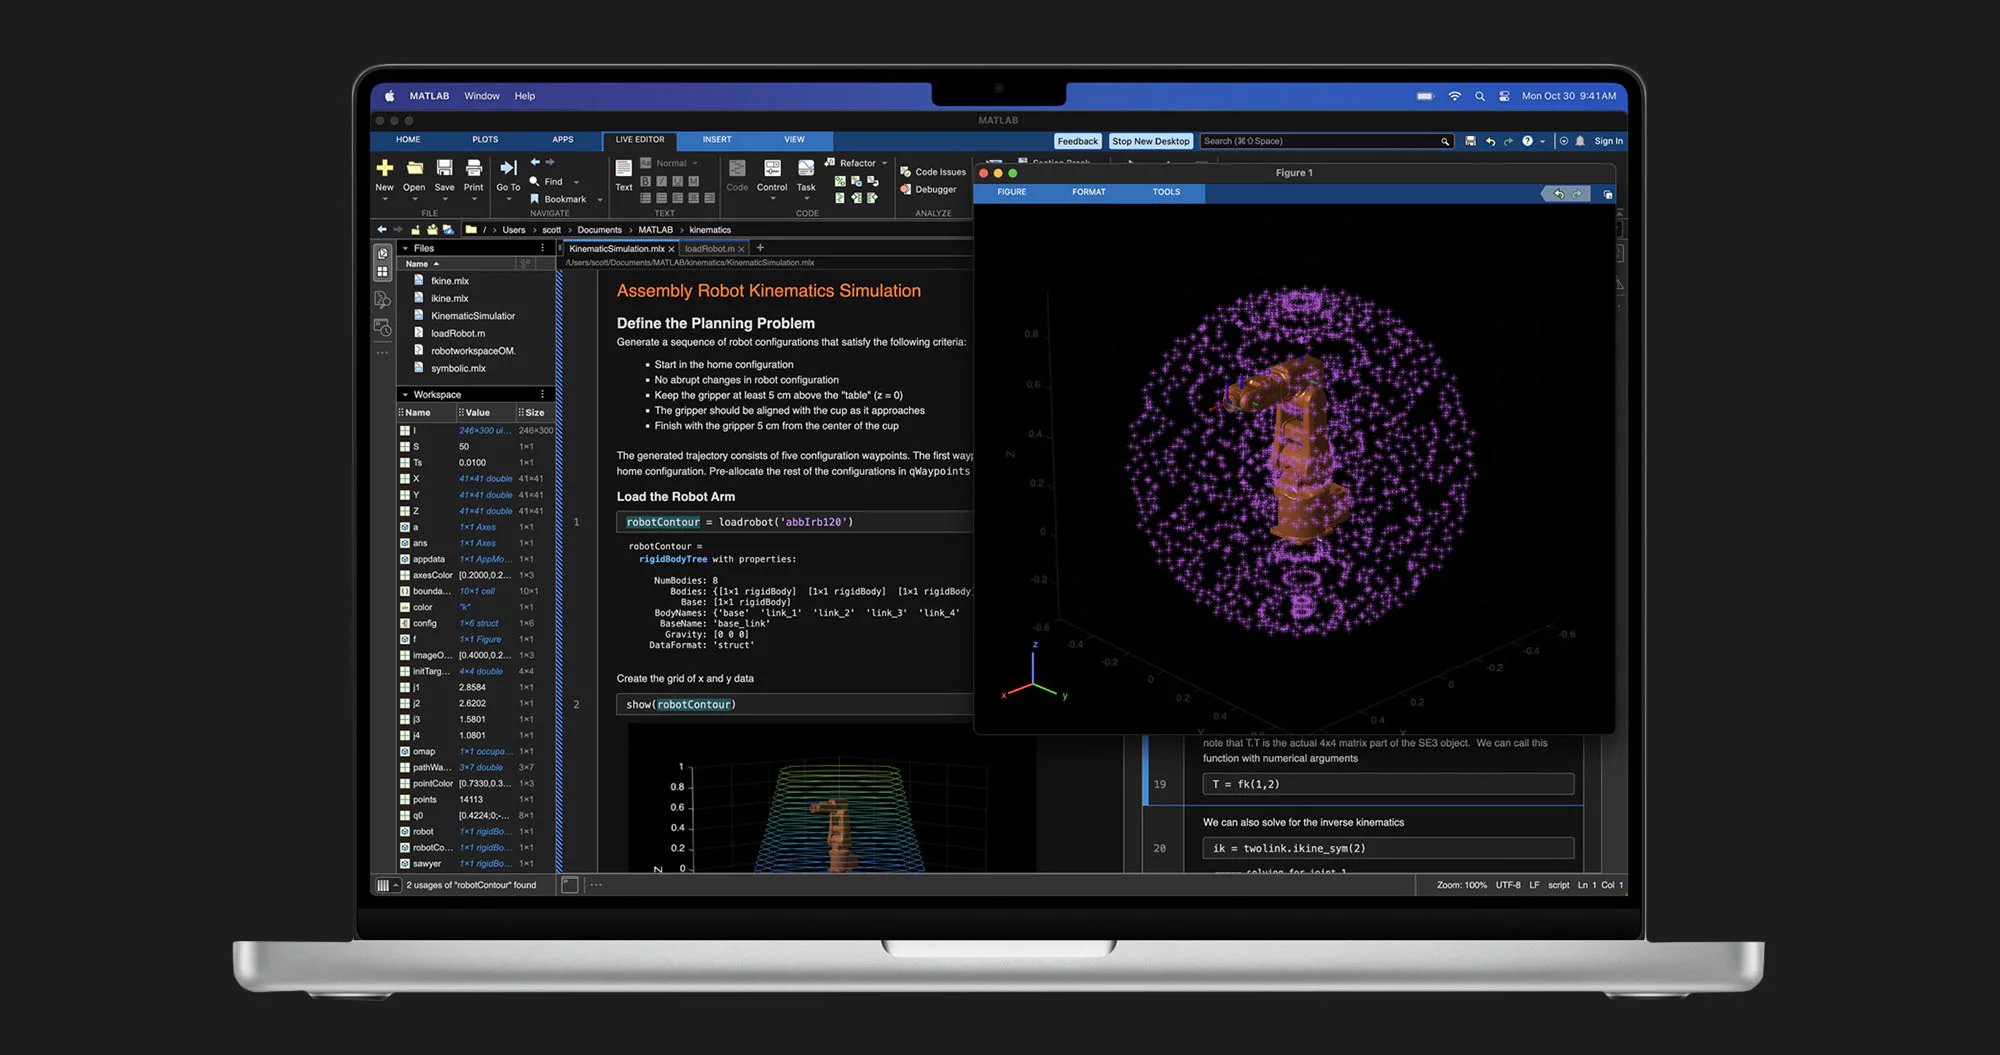2000x1055 pixels.
Task: Click the Feedback button
Action: [1078, 141]
